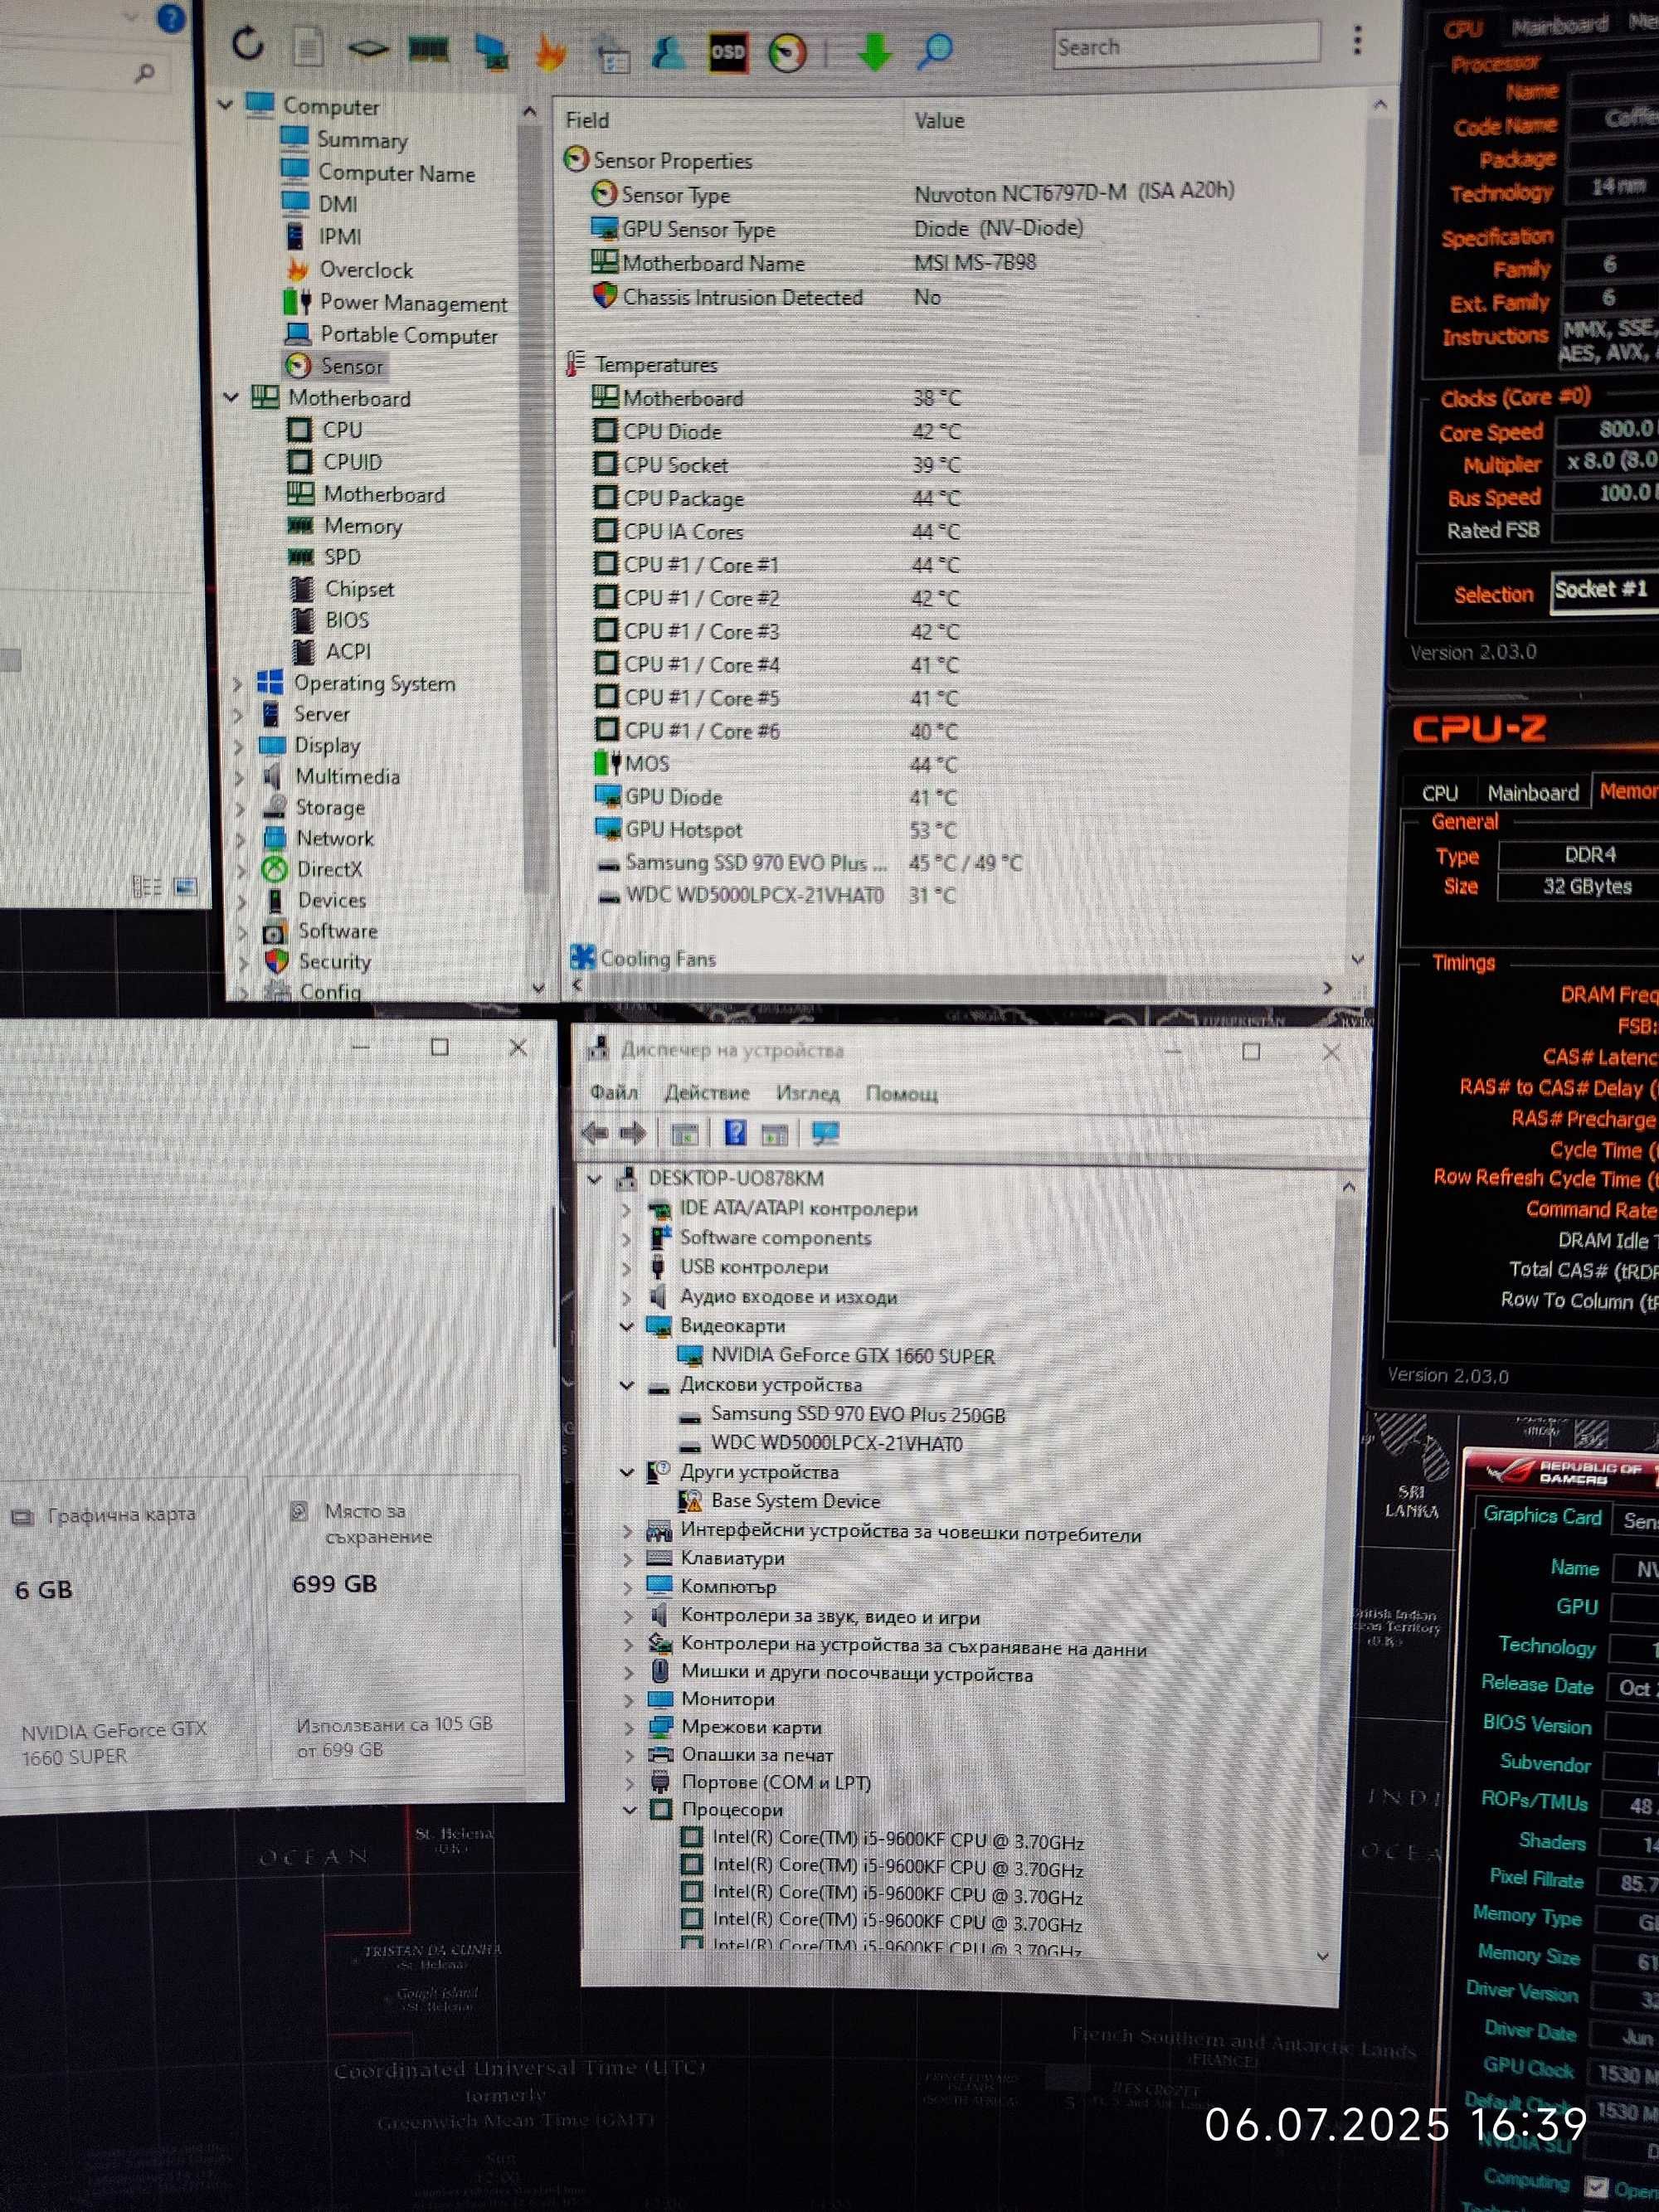Toggle the OpenCL checkbox in GPU-Z
1659x2212 pixels.
point(1597,2187)
